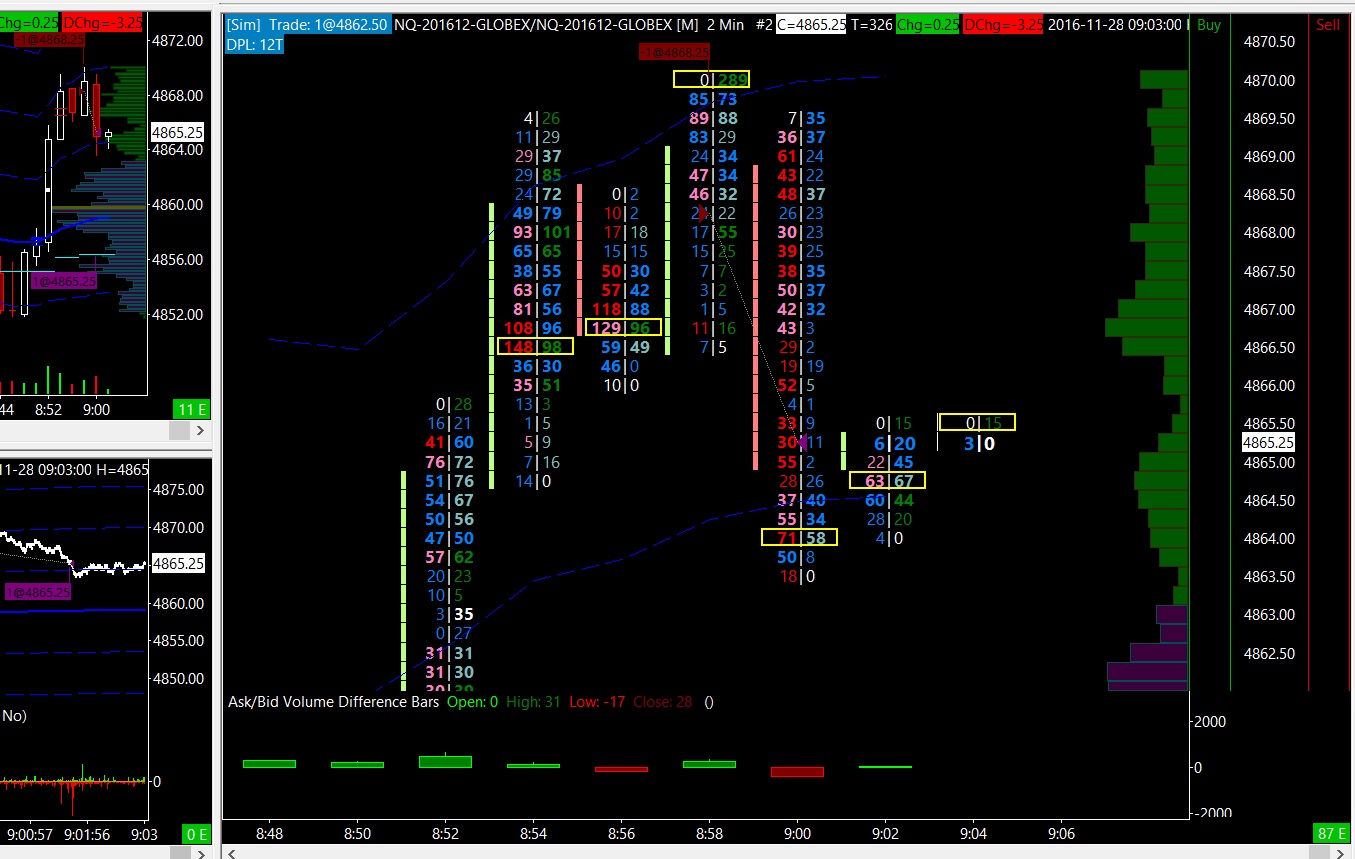
Task: Click the NQ-201612-GLOBEX symbol text in the header
Action: tap(532, 25)
